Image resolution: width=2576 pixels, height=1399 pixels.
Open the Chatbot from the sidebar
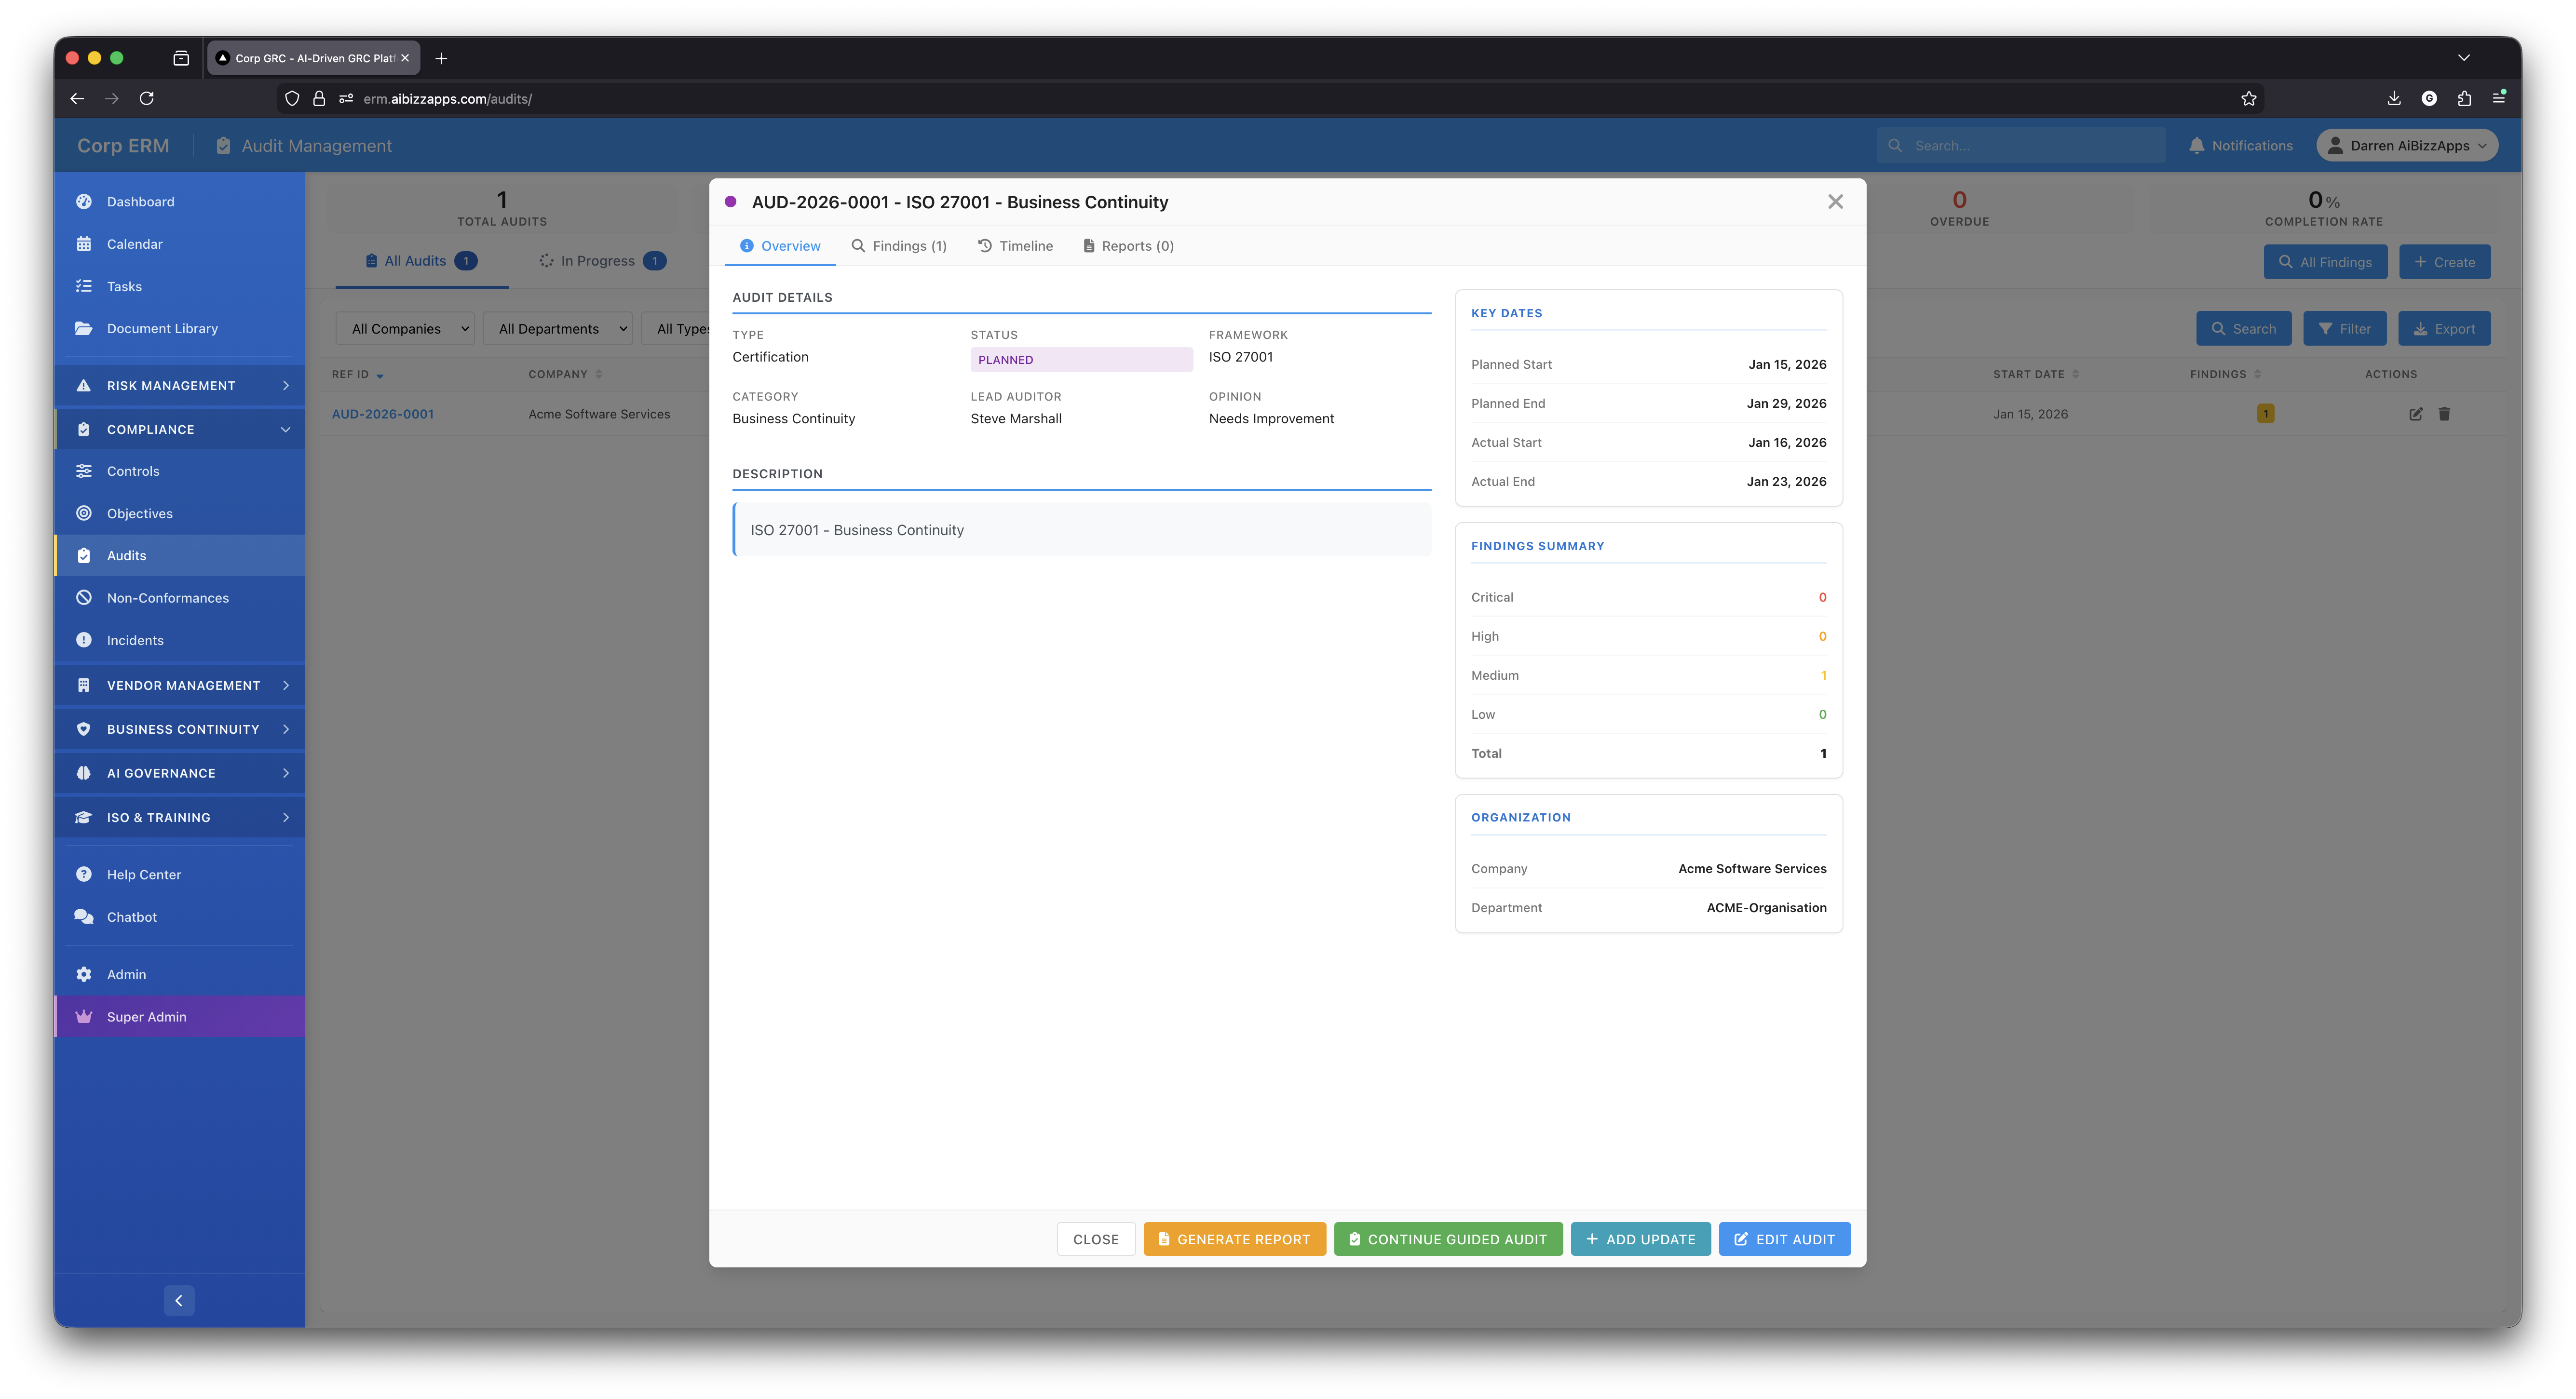click(131, 916)
